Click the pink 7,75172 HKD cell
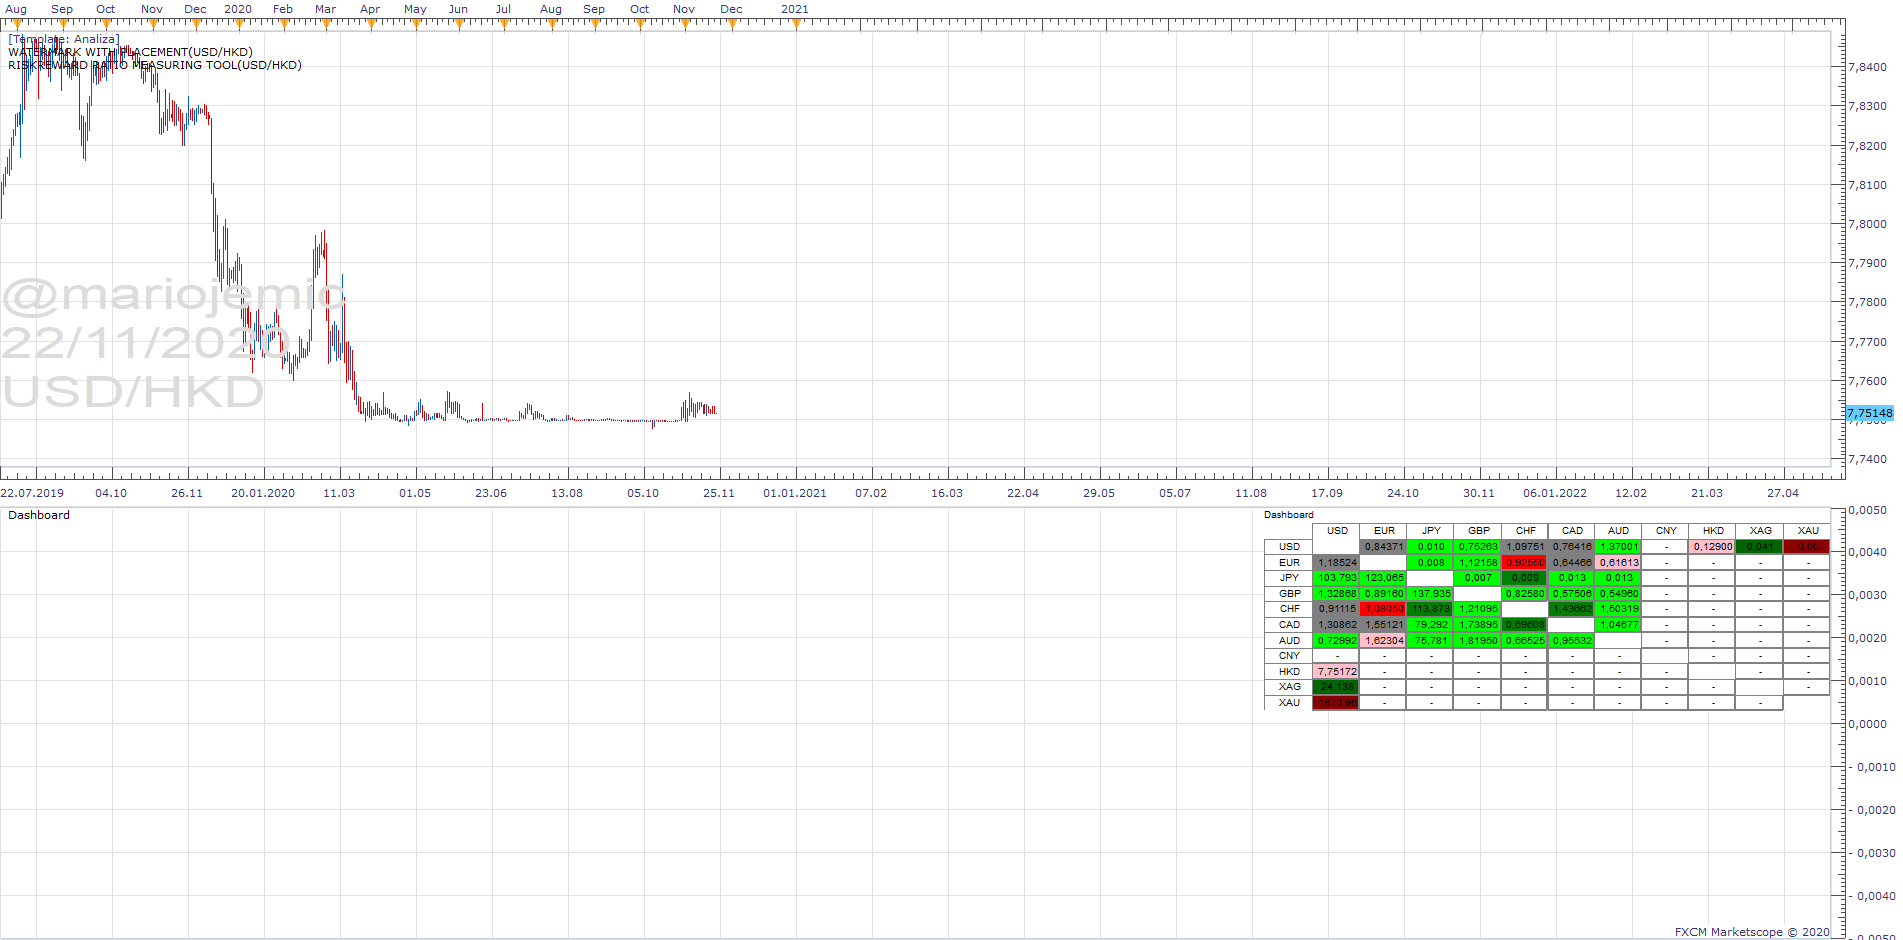This screenshot has width=1903, height=940. pos(1337,672)
